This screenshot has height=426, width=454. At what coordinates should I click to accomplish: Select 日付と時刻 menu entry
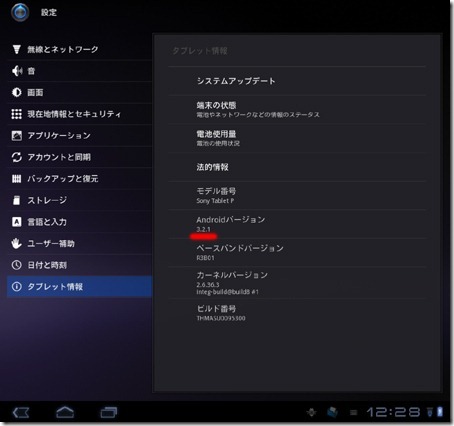79,265
